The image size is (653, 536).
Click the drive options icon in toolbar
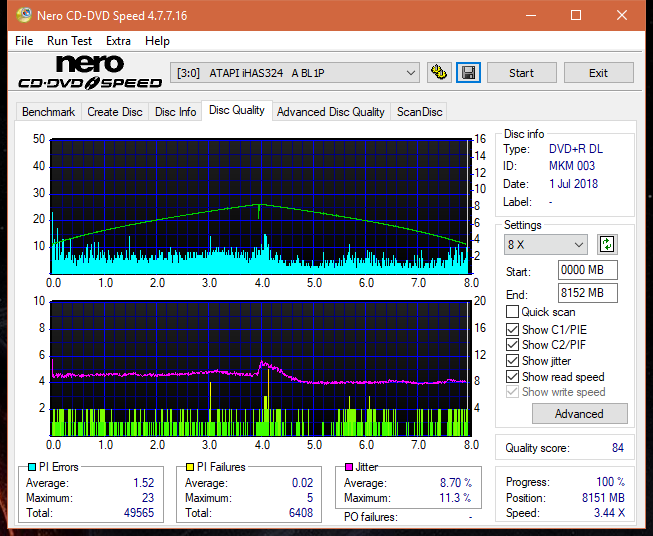pos(438,73)
